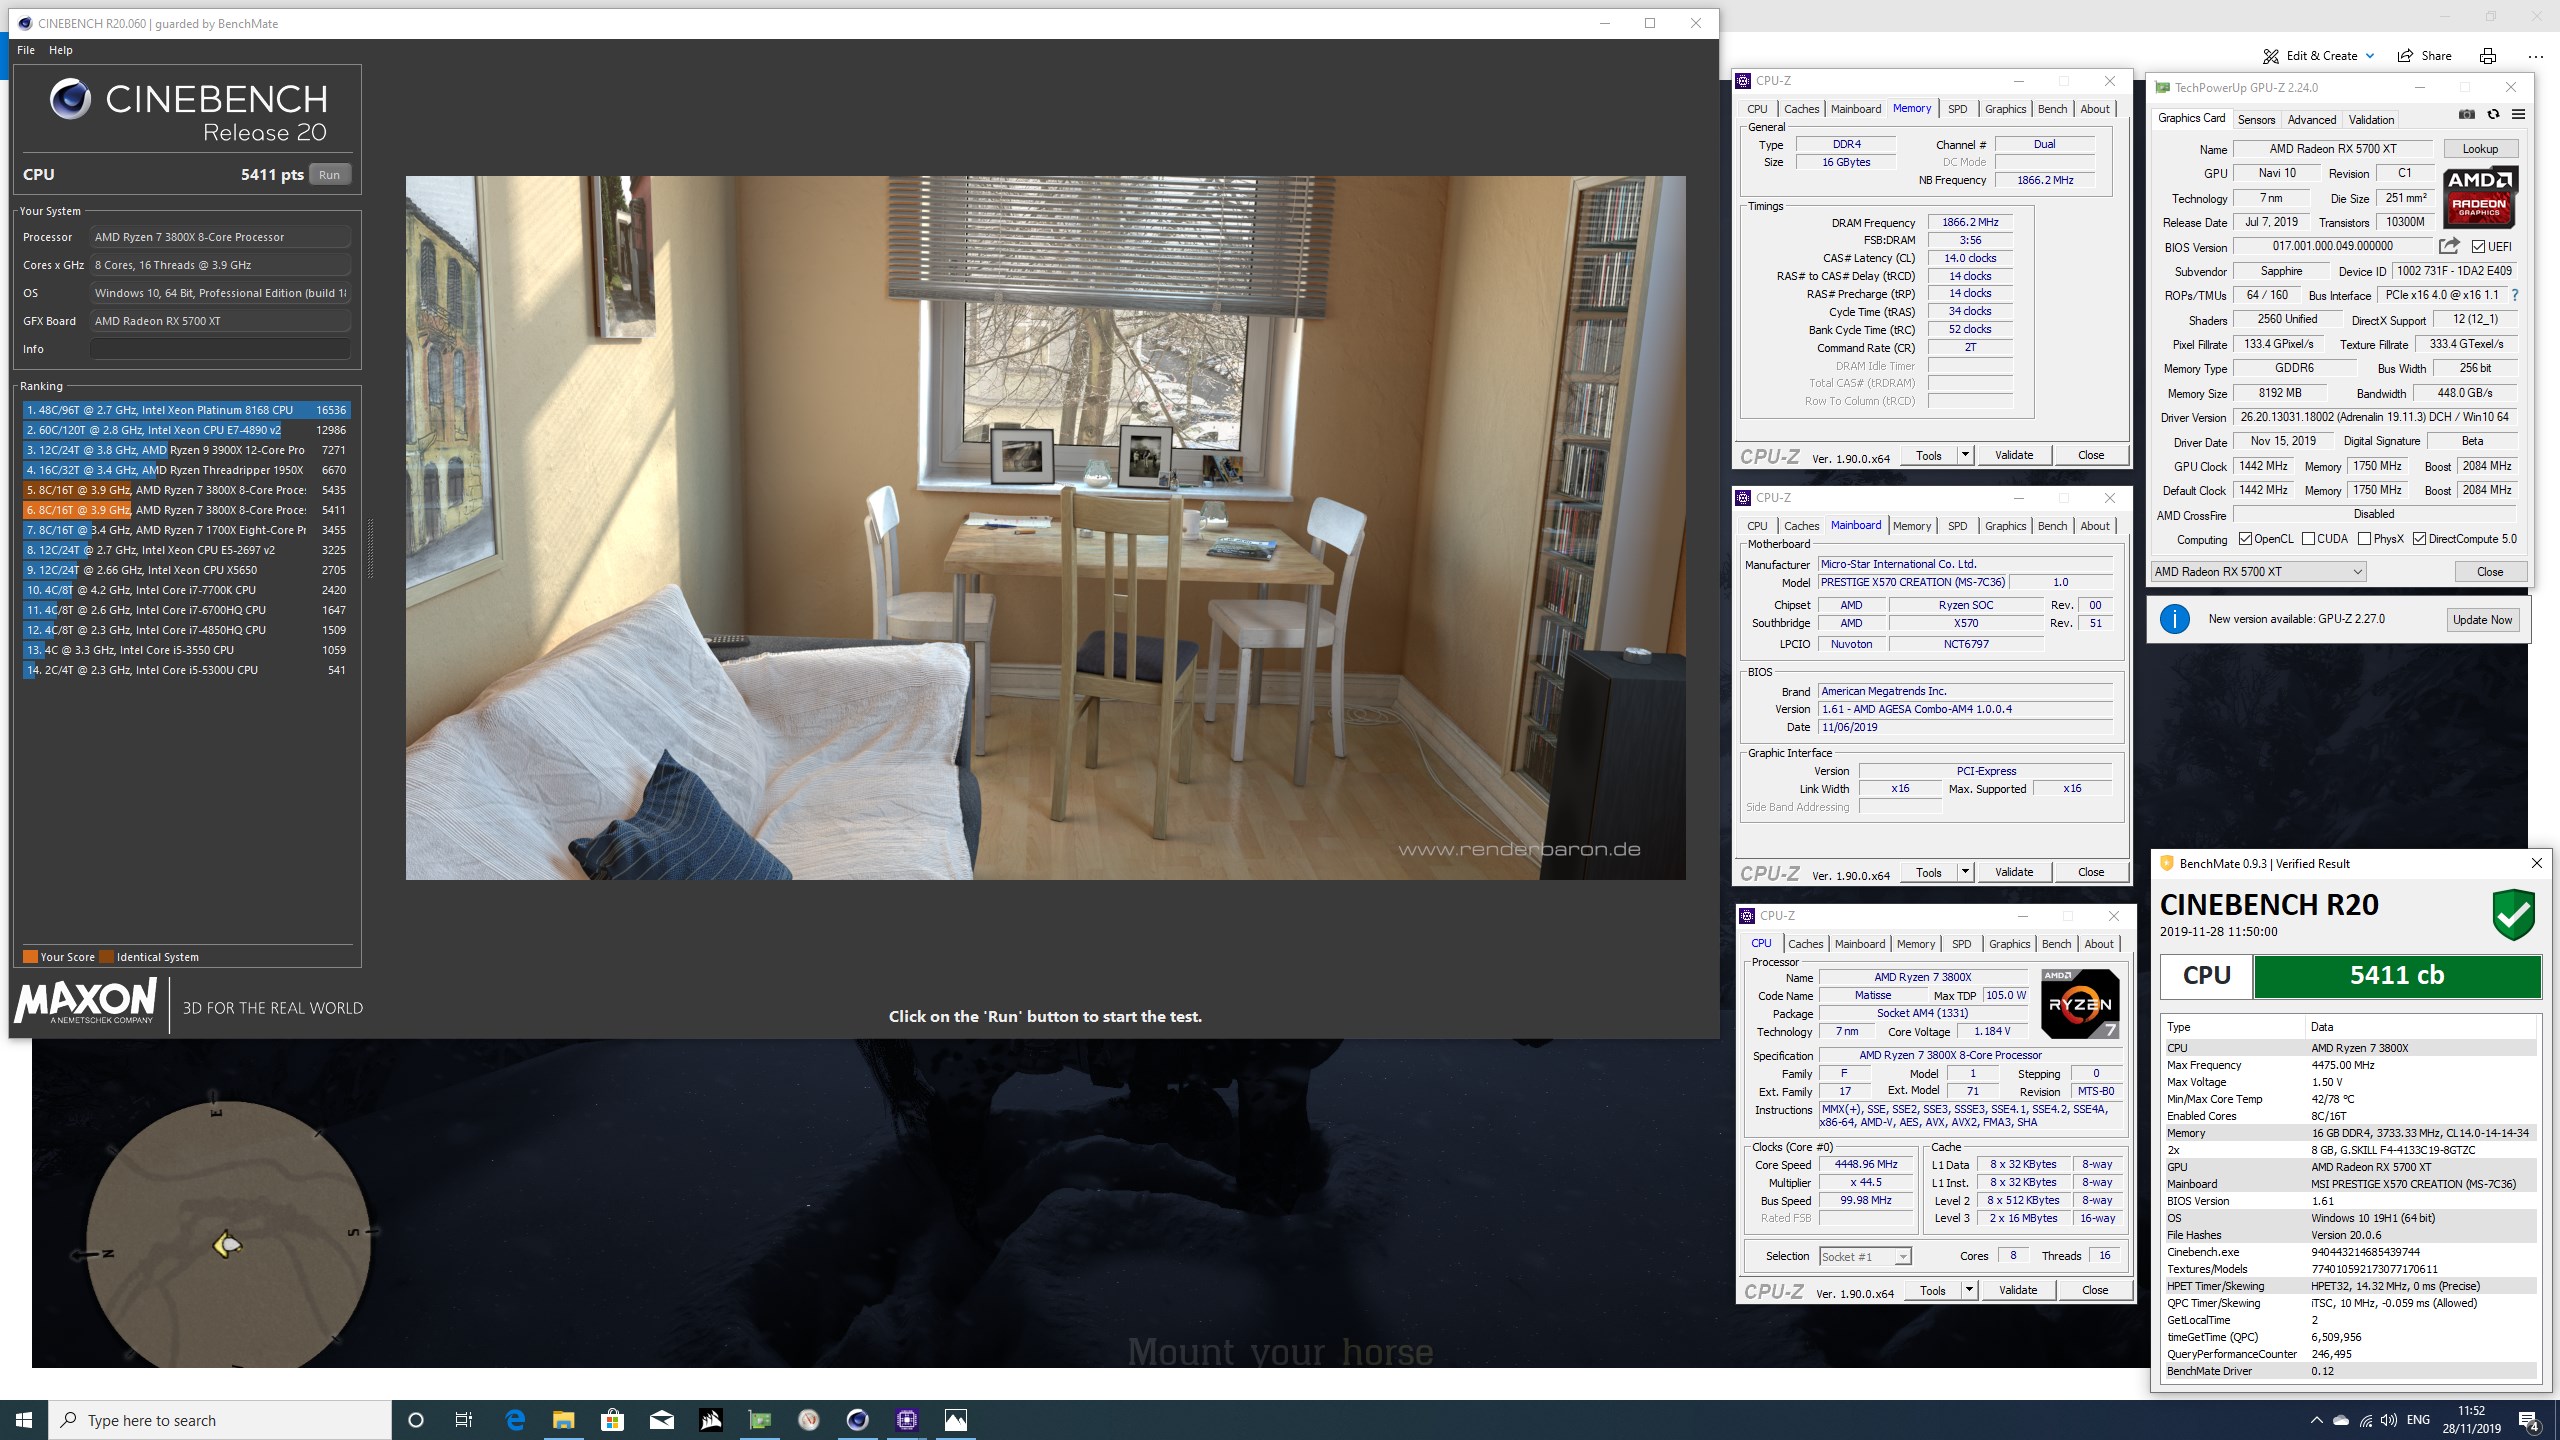Viewport: 2560px width, 1440px height.
Task: Click the ENG language indicator
Action: (2418, 1420)
